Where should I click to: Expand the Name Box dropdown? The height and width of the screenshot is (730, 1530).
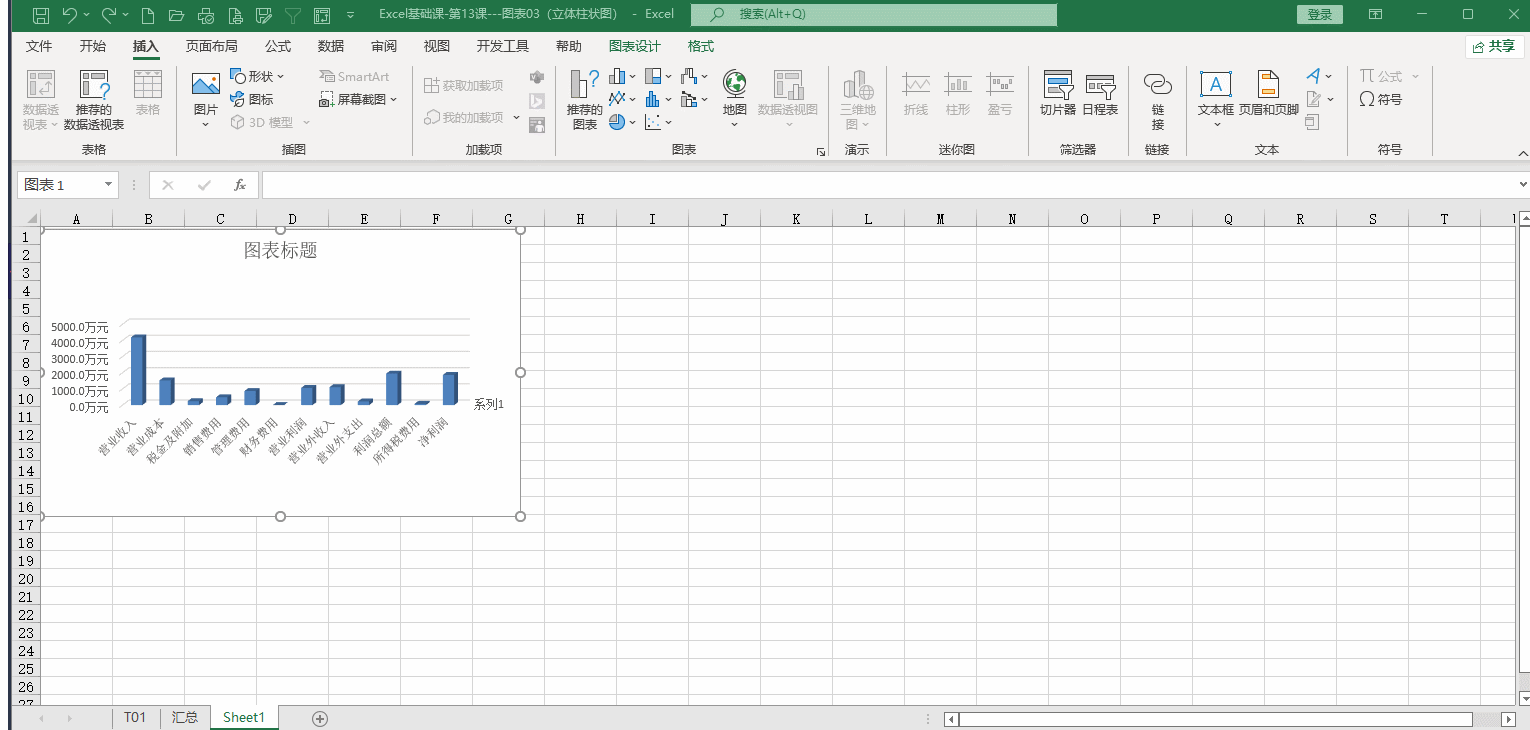click(x=108, y=185)
